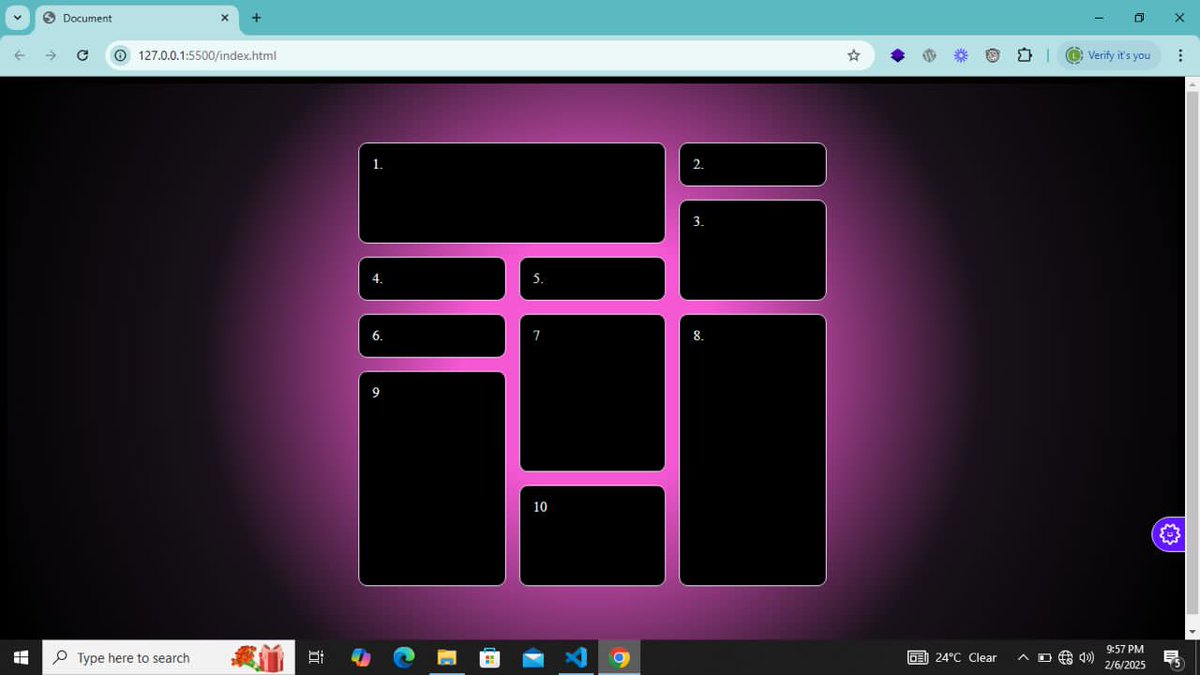Click grid box labeled 4.
Image resolution: width=1200 pixels, height=675 pixels.
[432, 278]
